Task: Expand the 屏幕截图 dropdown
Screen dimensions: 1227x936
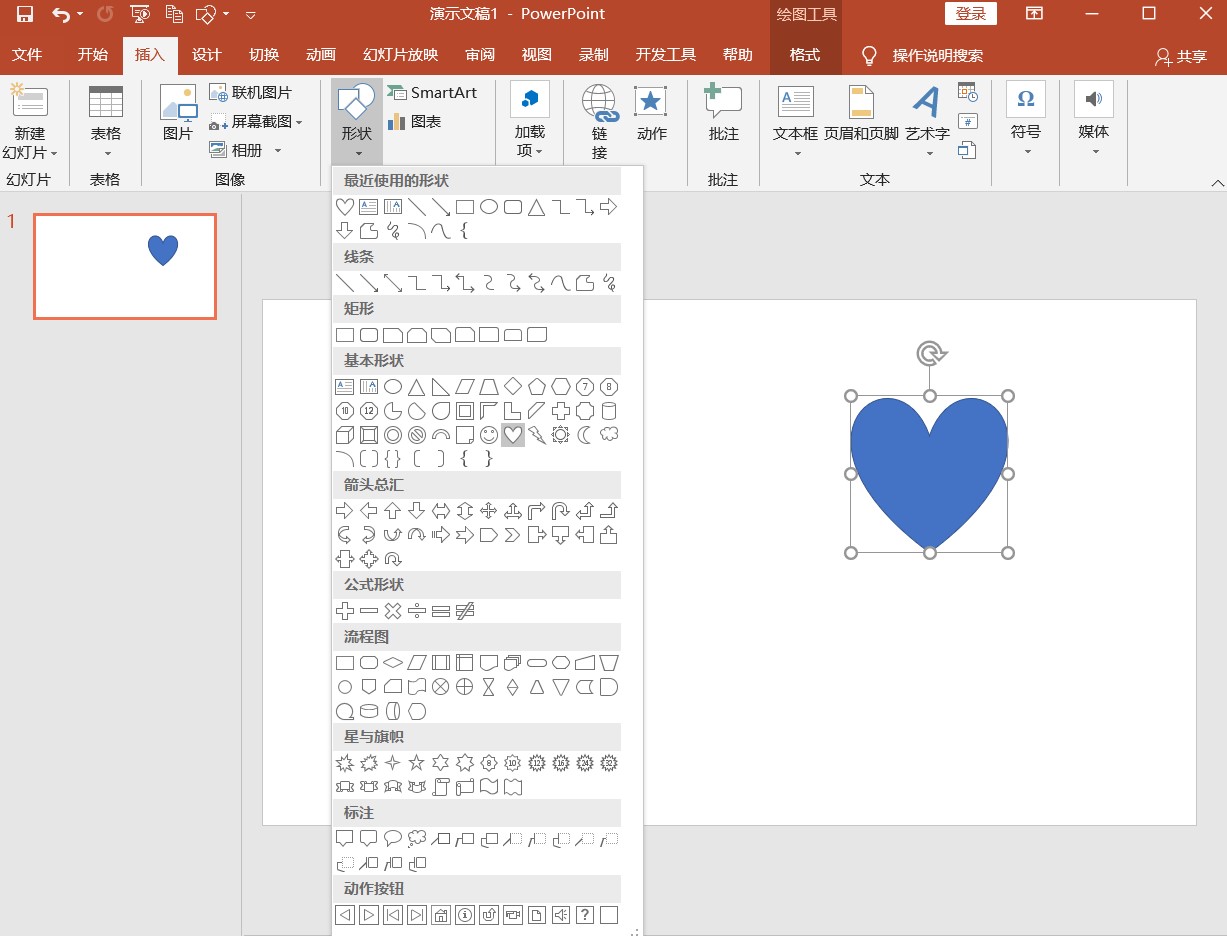Action: pyautogui.click(x=299, y=122)
